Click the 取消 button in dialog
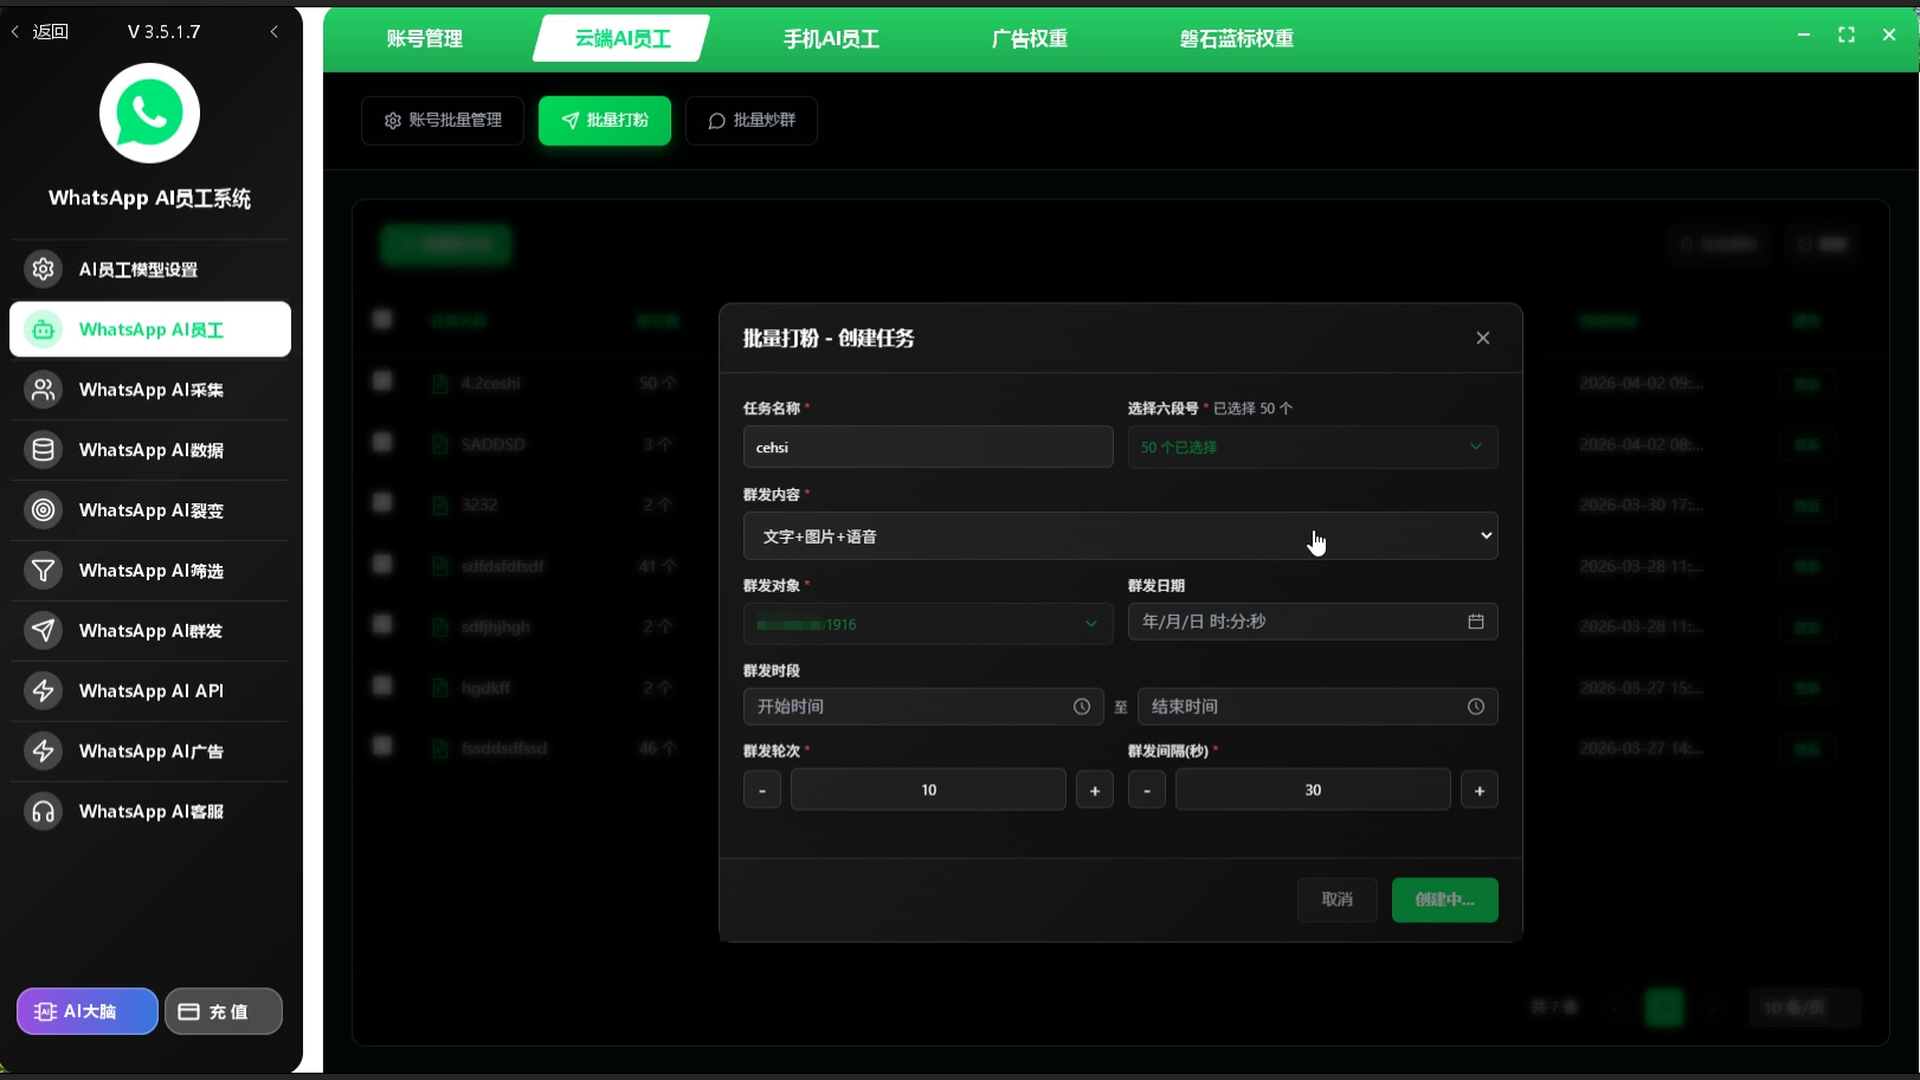The image size is (1920, 1080). click(1337, 899)
